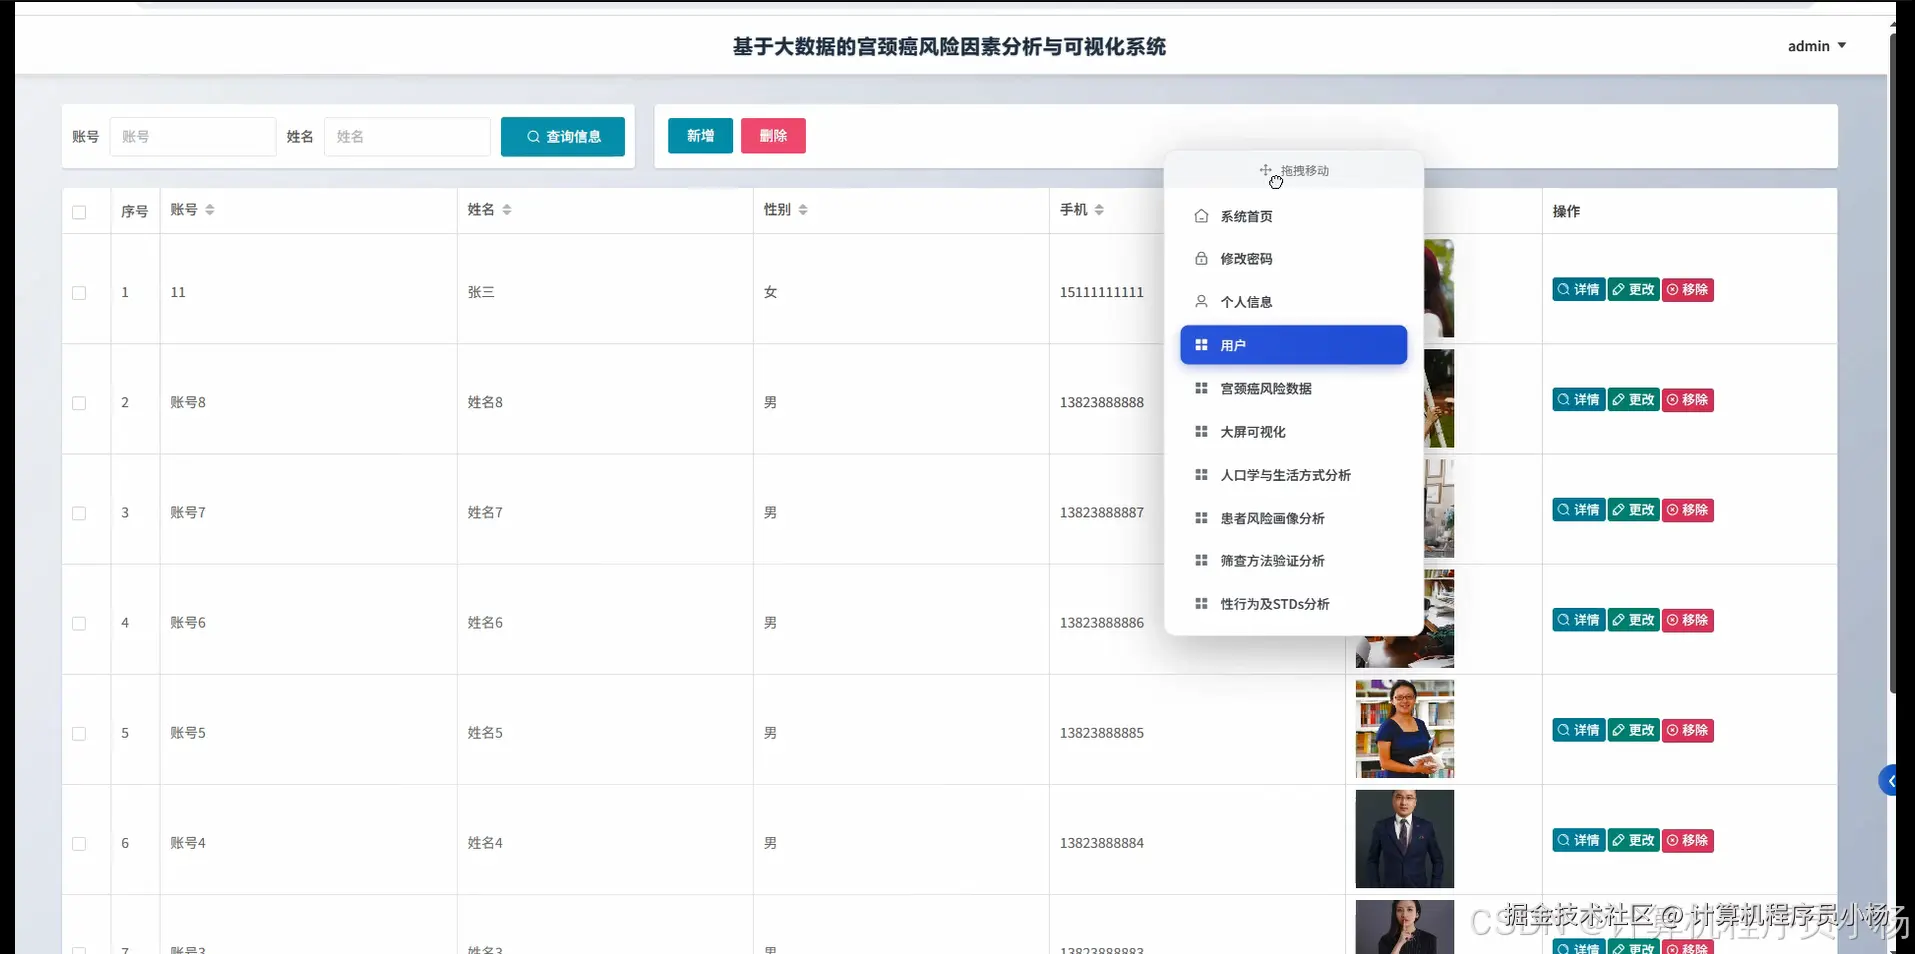Image resolution: width=1915 pixels, height=954 pixels.
Task: Open 个人信息 menu entry
Action: pyautogui.click(x=1293, y=301)
